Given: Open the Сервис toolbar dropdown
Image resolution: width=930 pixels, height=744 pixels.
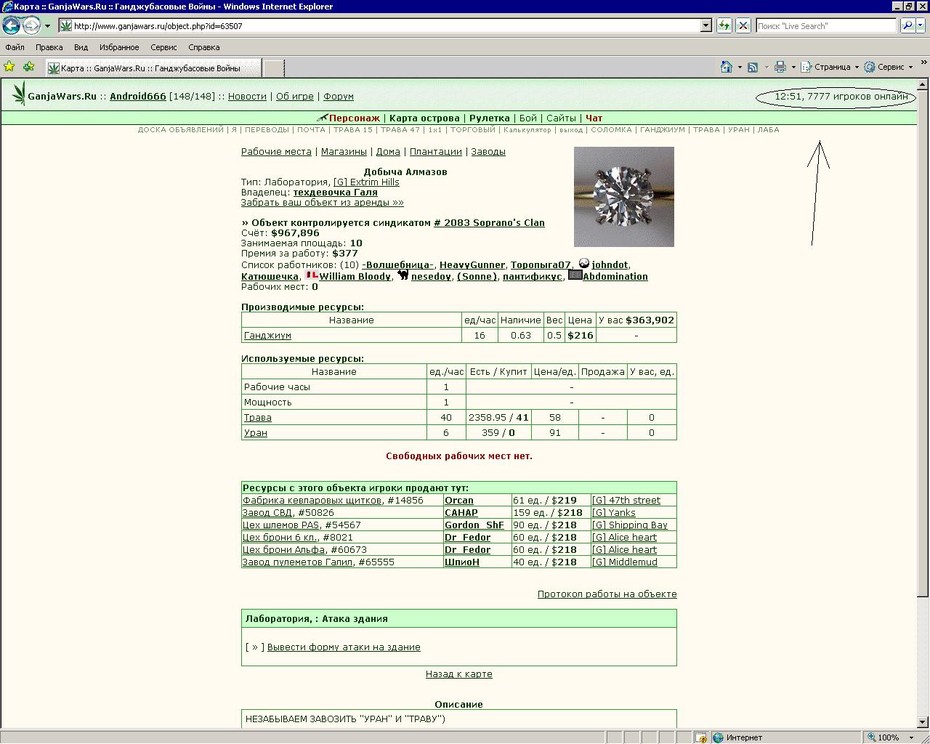Looking at the screenshot, I should coord(888,67).
